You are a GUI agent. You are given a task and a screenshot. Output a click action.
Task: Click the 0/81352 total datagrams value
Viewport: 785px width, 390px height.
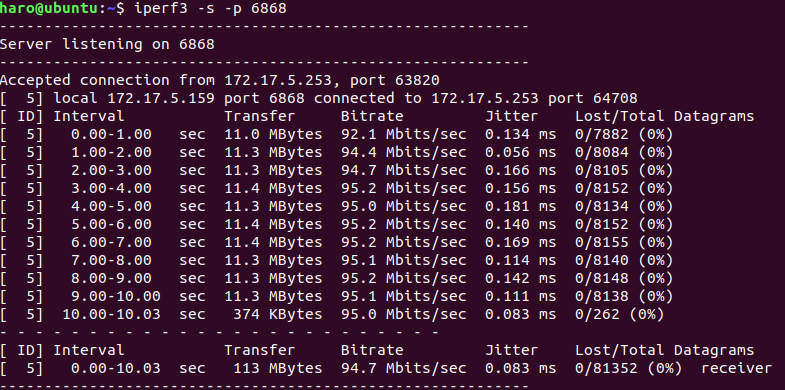(606, 369)
